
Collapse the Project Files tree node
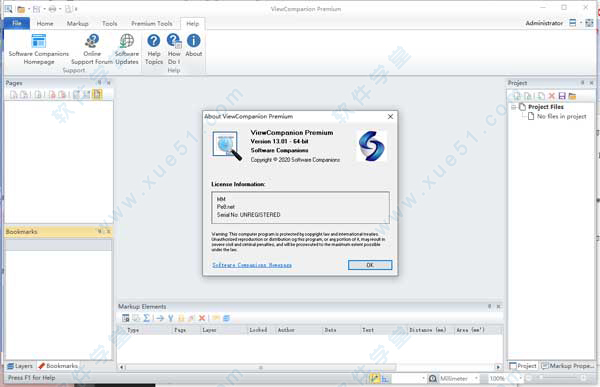pyautogui.click(x=514, y=107)
